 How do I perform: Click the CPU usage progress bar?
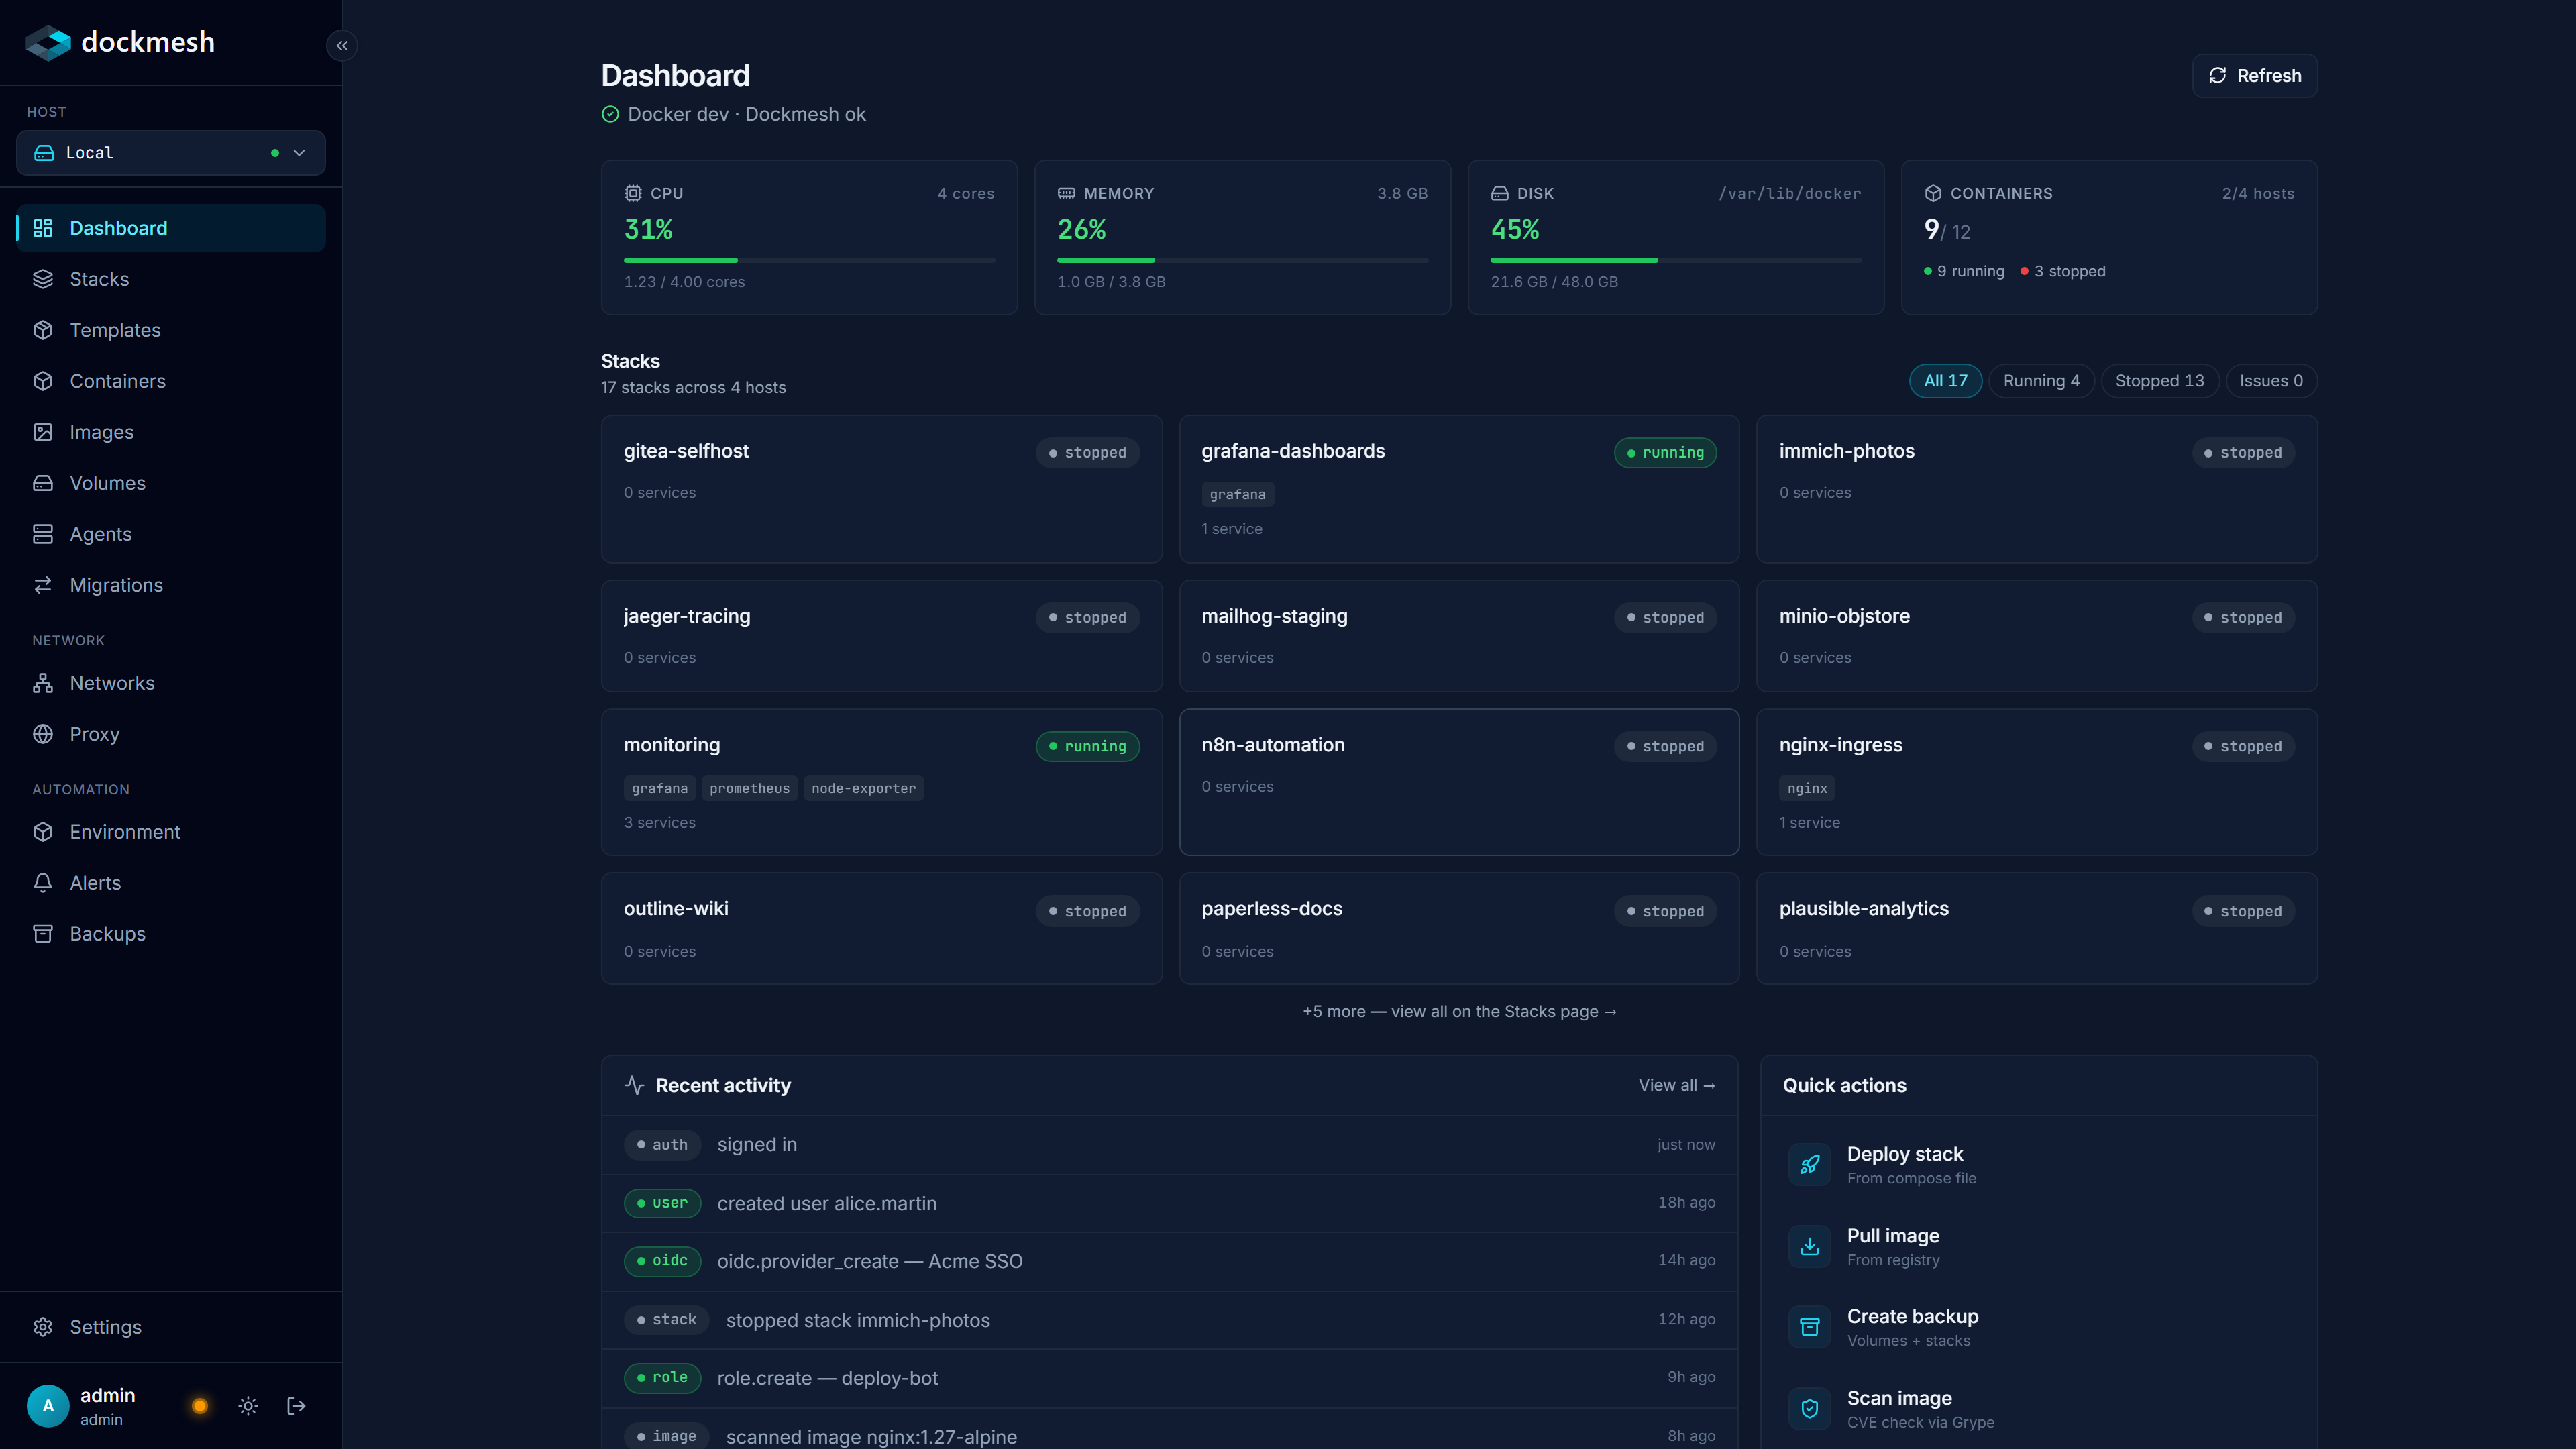point(808,260)
